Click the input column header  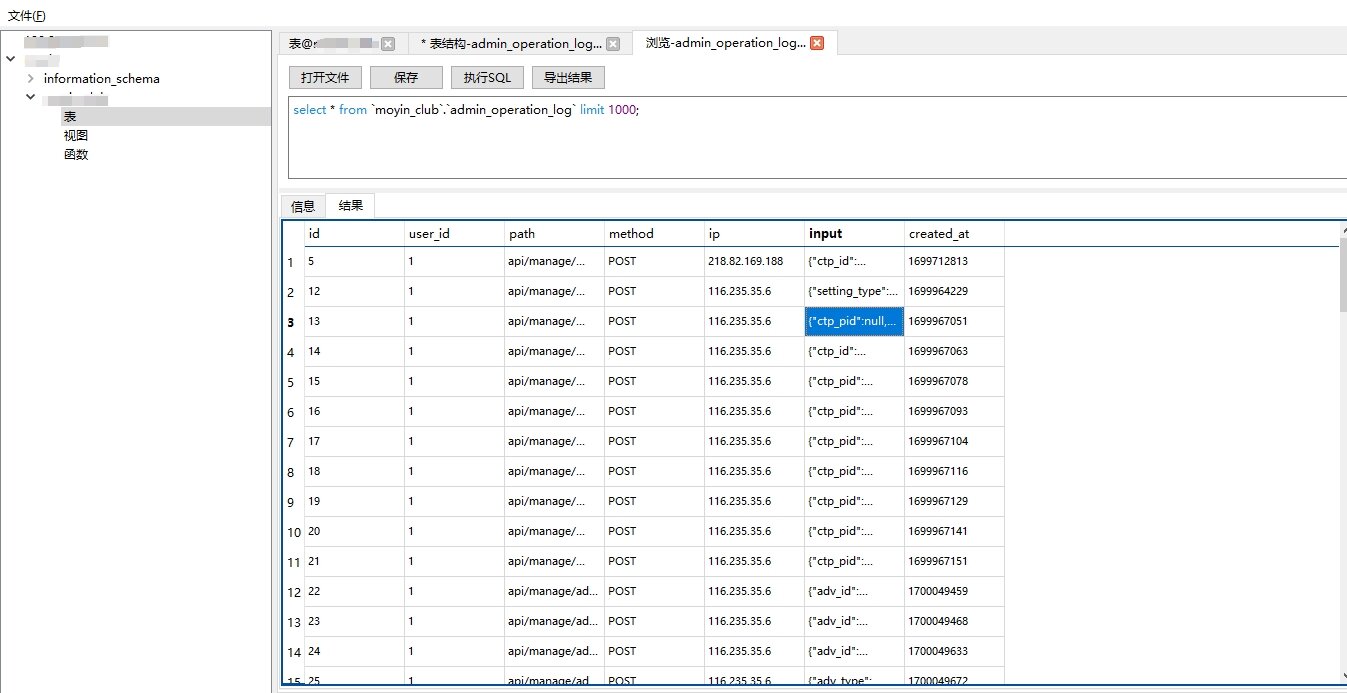[x=854, y=234]
